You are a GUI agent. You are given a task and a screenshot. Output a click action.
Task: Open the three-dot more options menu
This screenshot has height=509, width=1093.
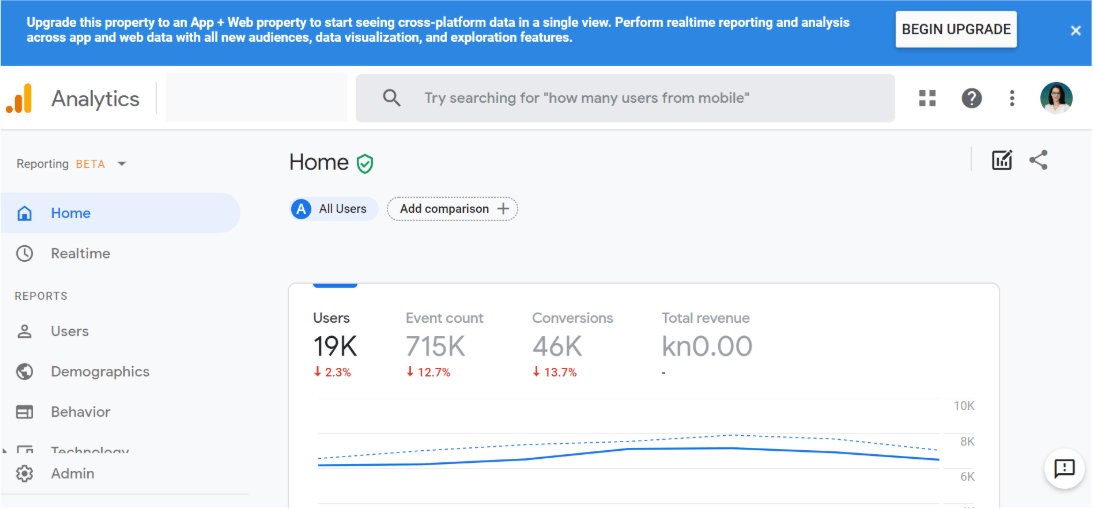1012,98
